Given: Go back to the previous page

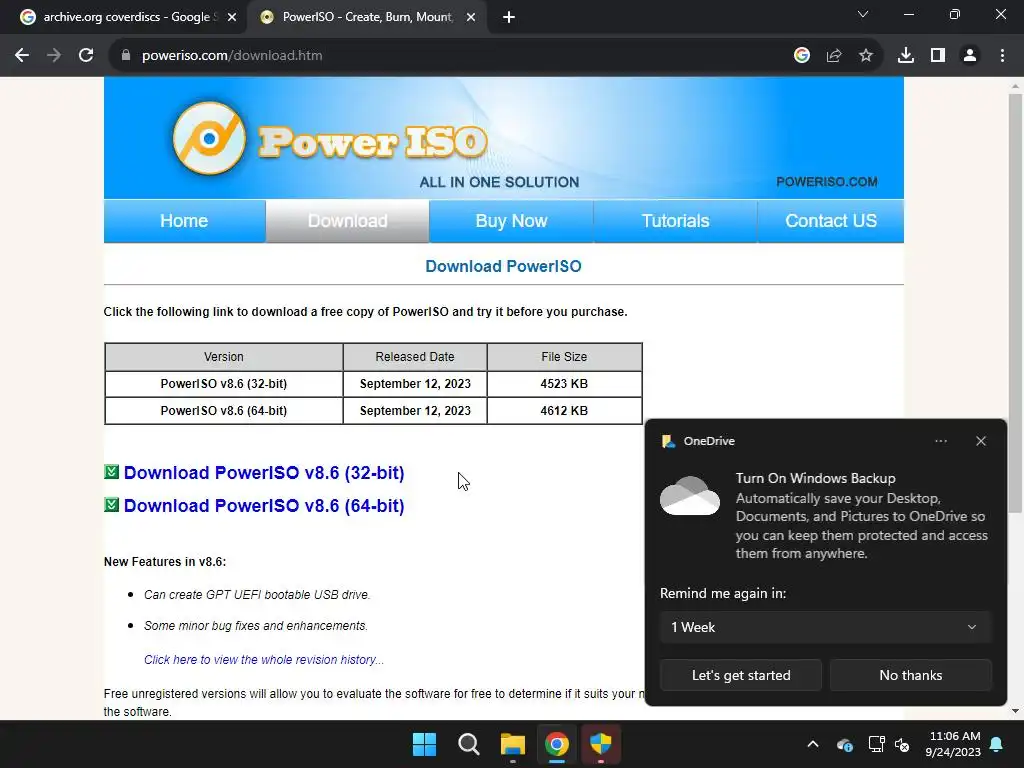Looking at the screenshot, I should [22, 56].
